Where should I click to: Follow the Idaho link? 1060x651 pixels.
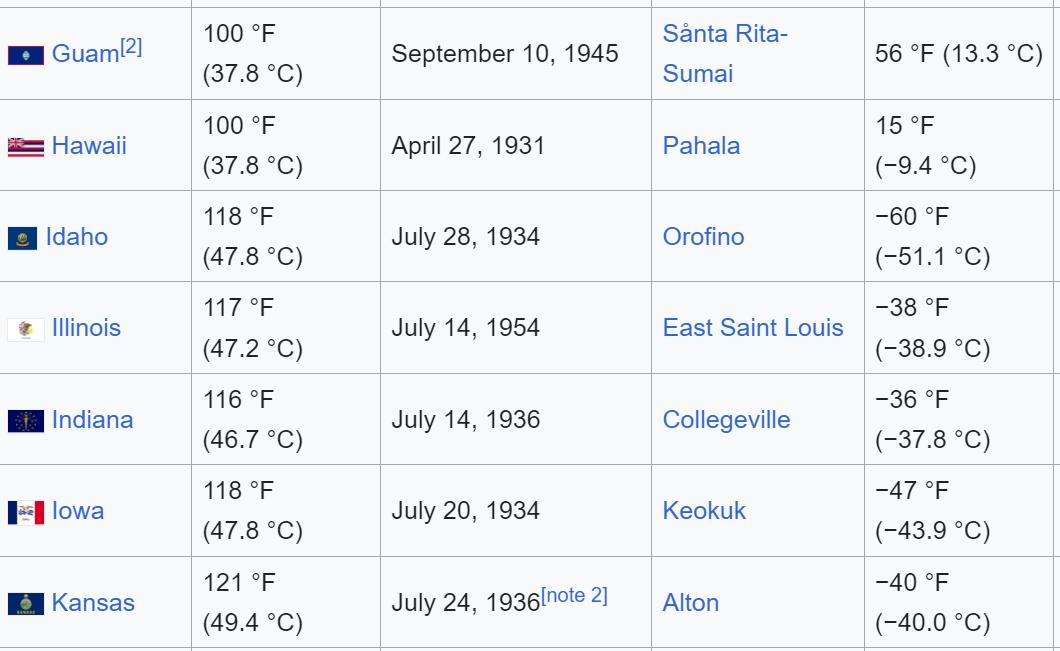tap(76, 237)
